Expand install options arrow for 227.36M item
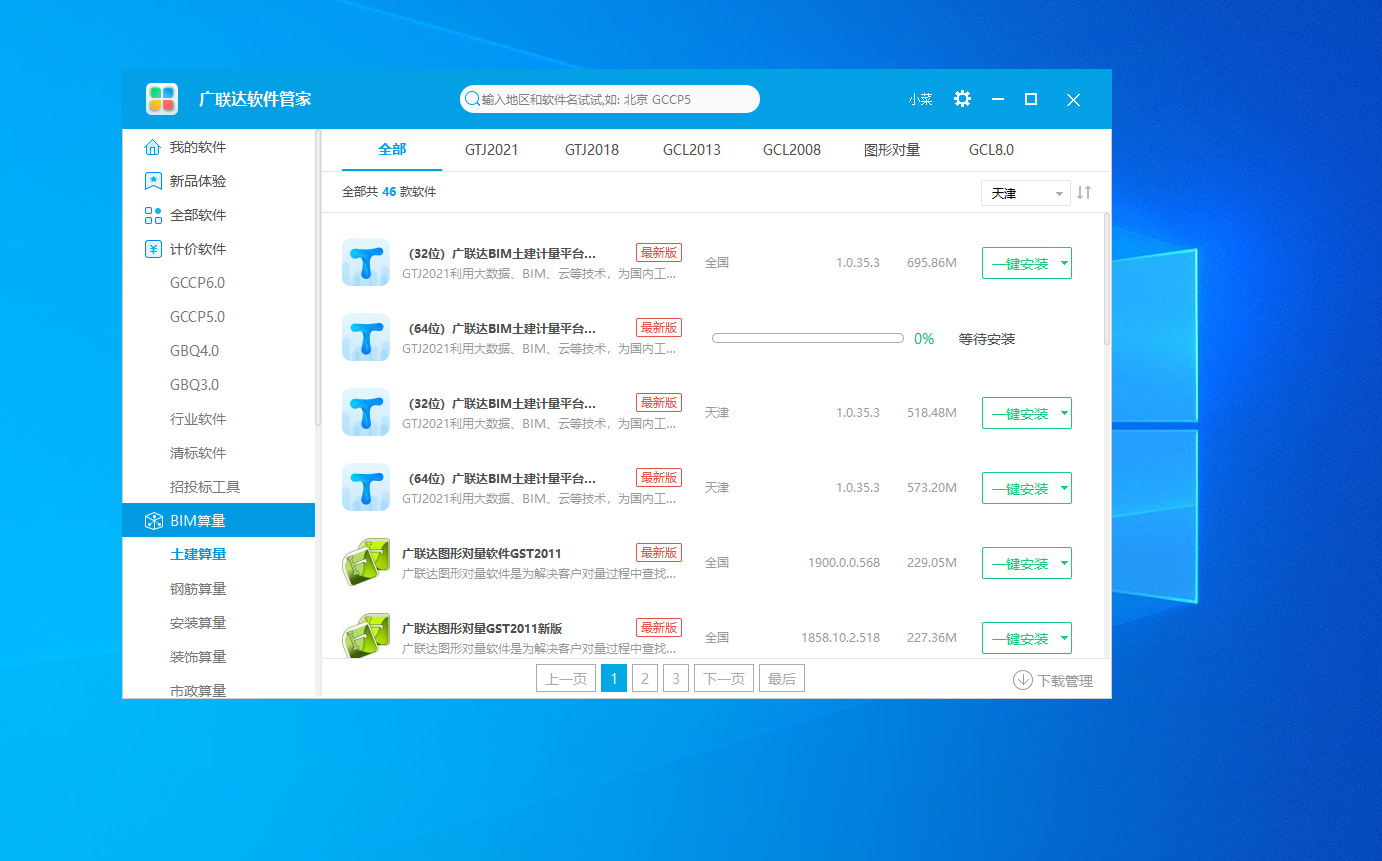Screen dimensions: 1382x861 1064,638
